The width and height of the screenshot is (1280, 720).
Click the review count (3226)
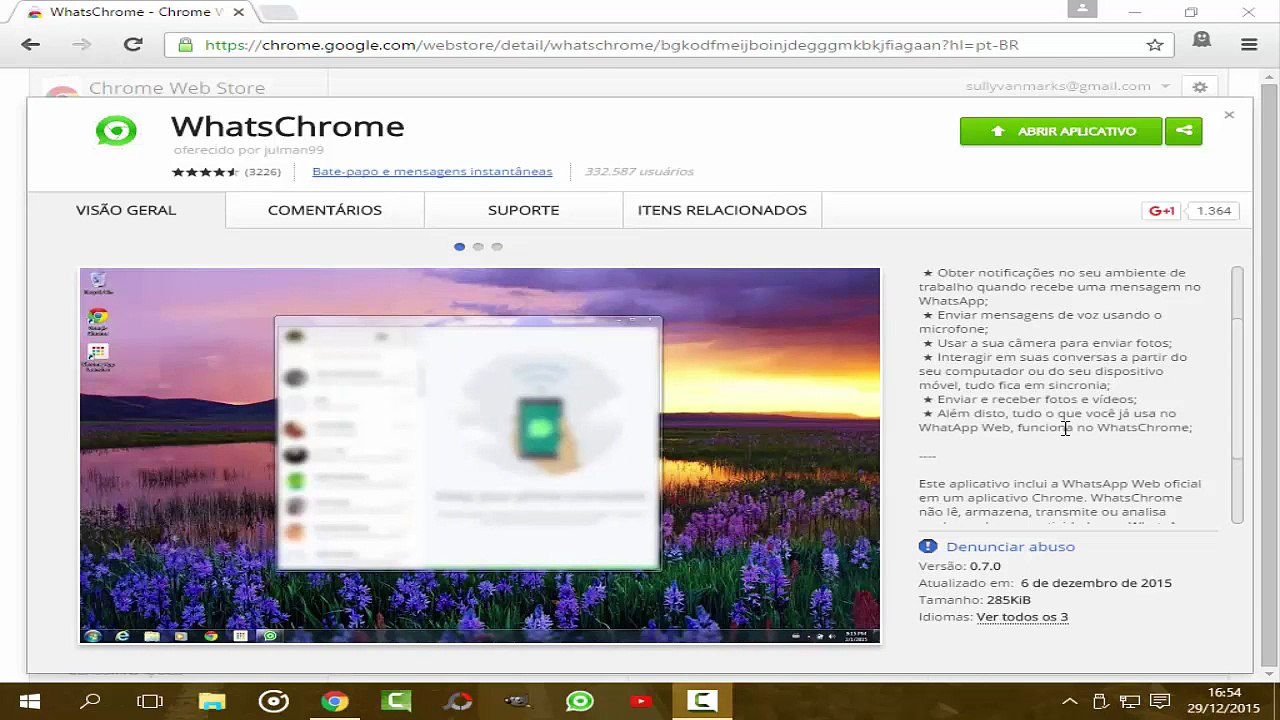[x=262, y=172]
